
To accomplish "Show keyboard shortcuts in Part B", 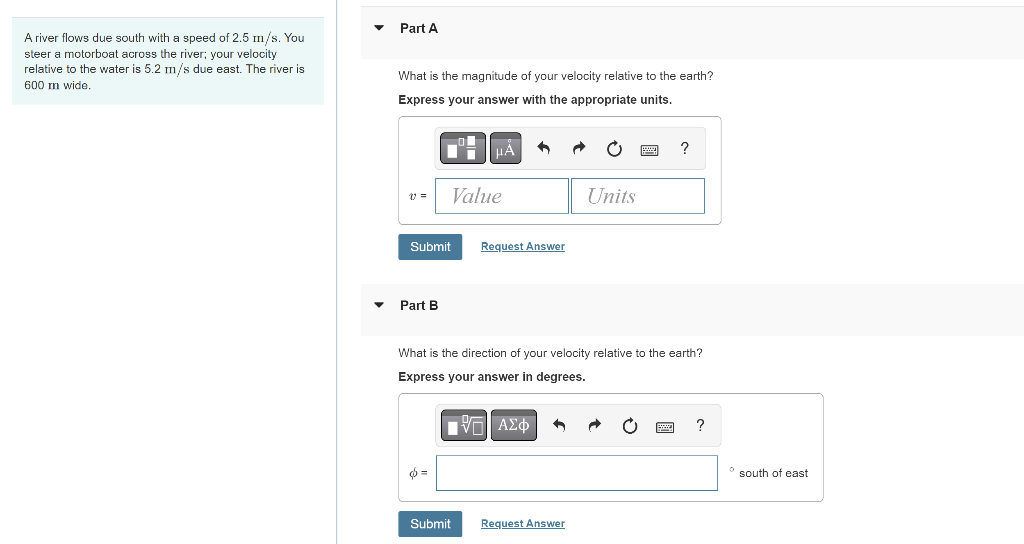I will [665, 427].
